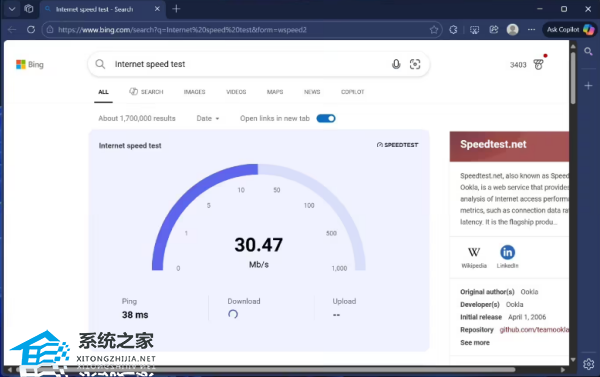Viewport: 600px width, 377px height.
Task: Click the microphone voice search icon
Action: 396,64
